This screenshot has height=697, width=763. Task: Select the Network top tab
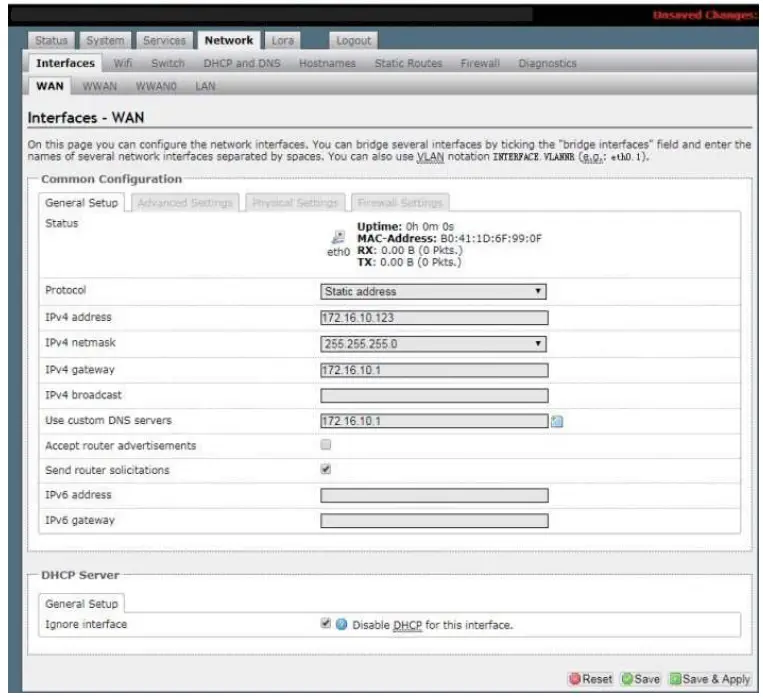pos(229,40)
